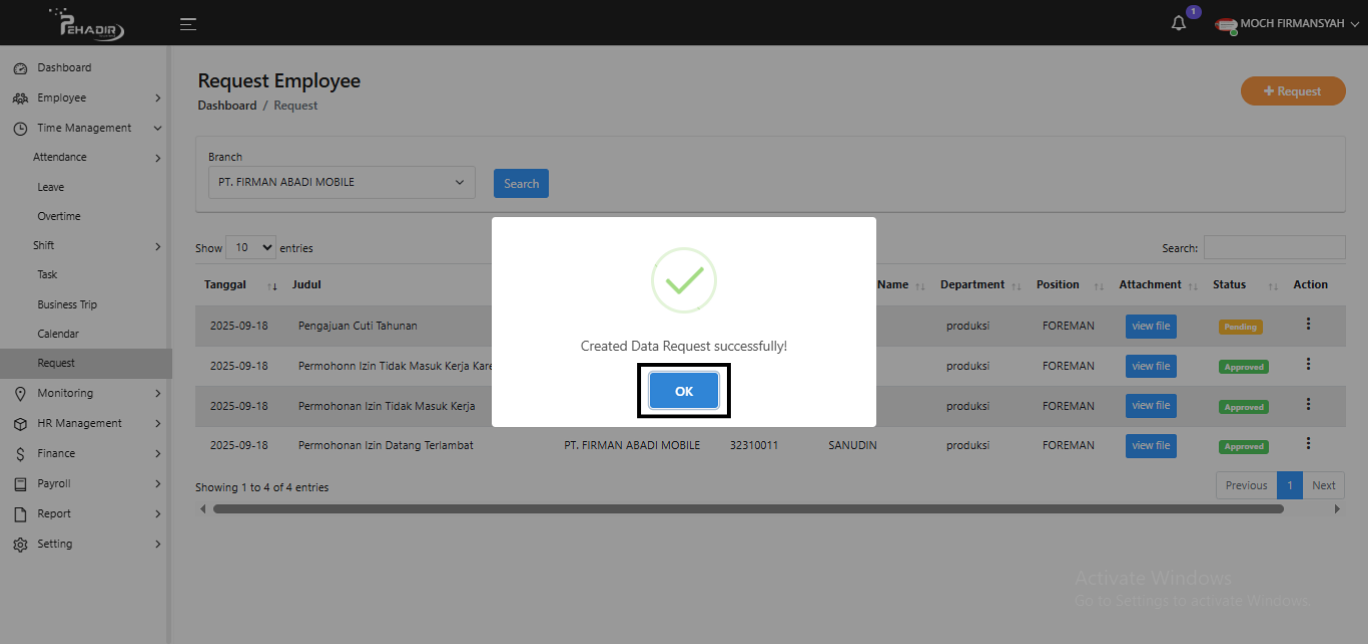Viewport: 1368px width, 644px height.
Task: Click the Setting gear icon in sidebar
Action: (x=20, y=545)
